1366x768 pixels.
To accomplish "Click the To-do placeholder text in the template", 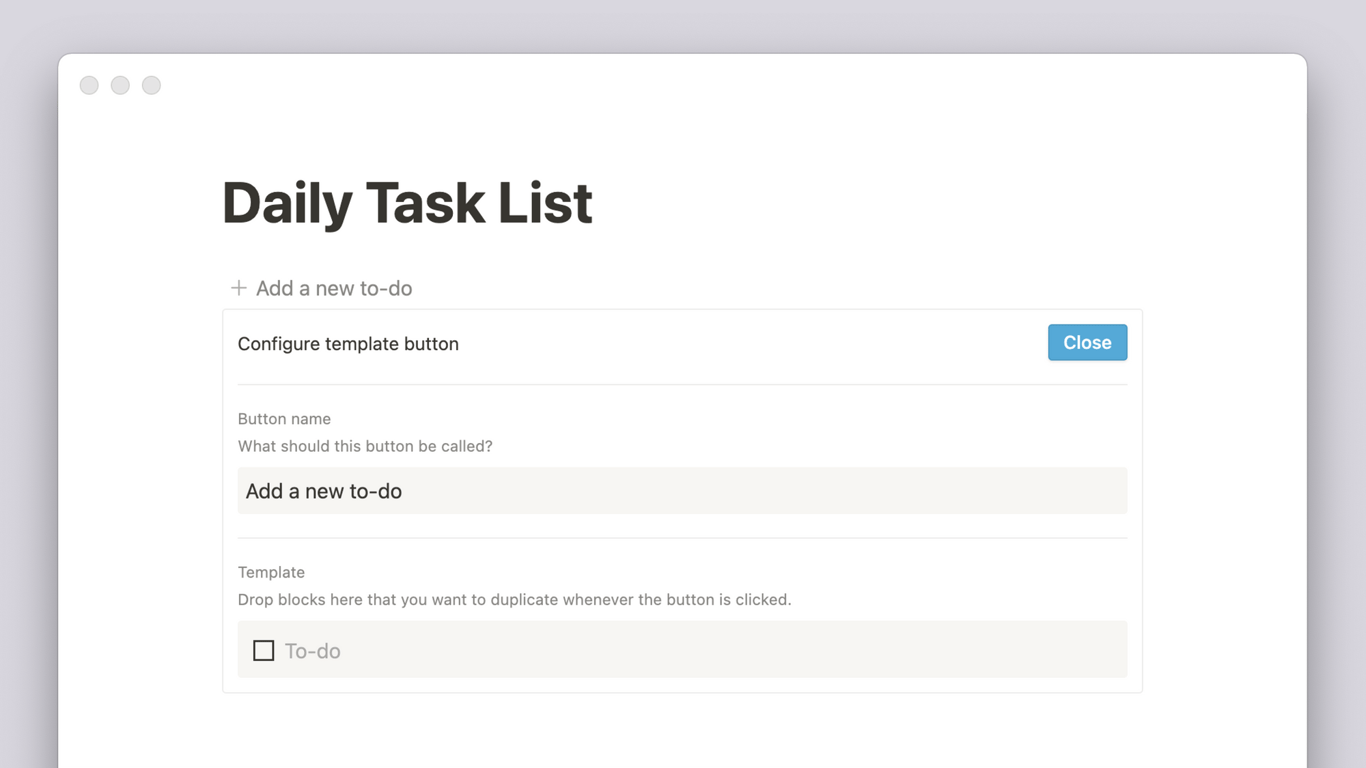I will pyautogui.click(x=313, y=651).
